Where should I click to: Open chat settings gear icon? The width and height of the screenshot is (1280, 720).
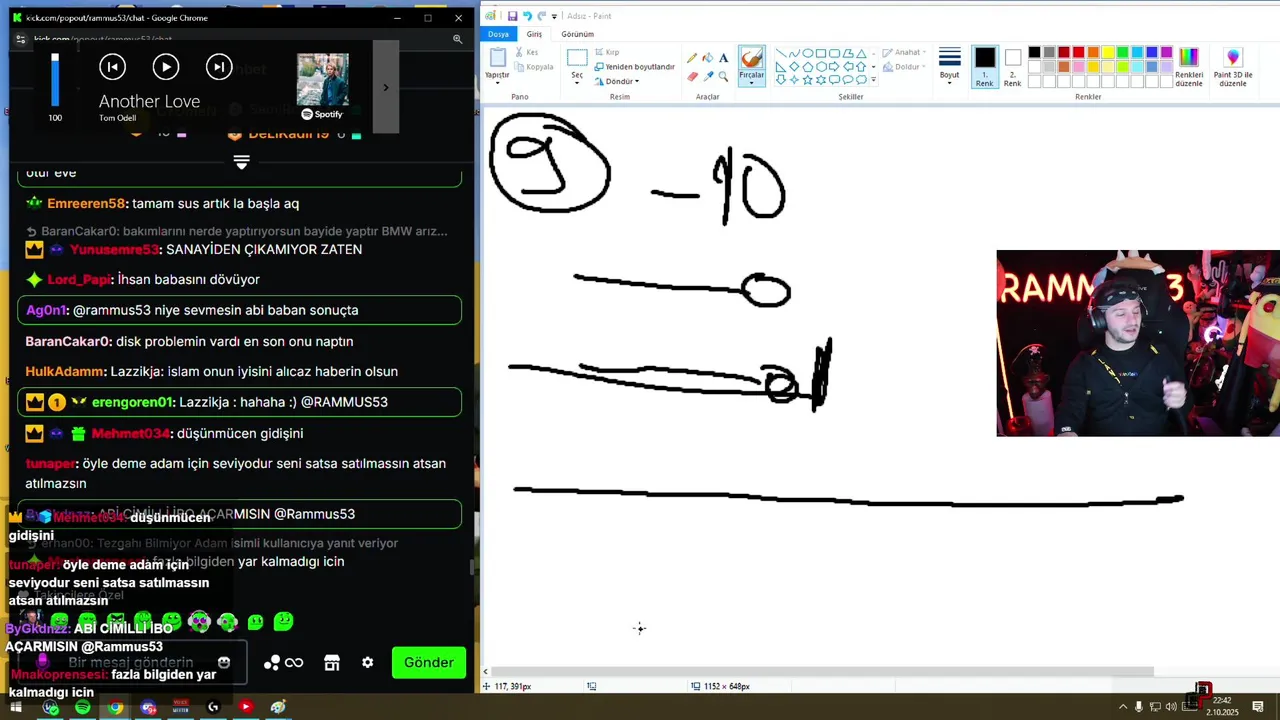(x=367, y=662)
